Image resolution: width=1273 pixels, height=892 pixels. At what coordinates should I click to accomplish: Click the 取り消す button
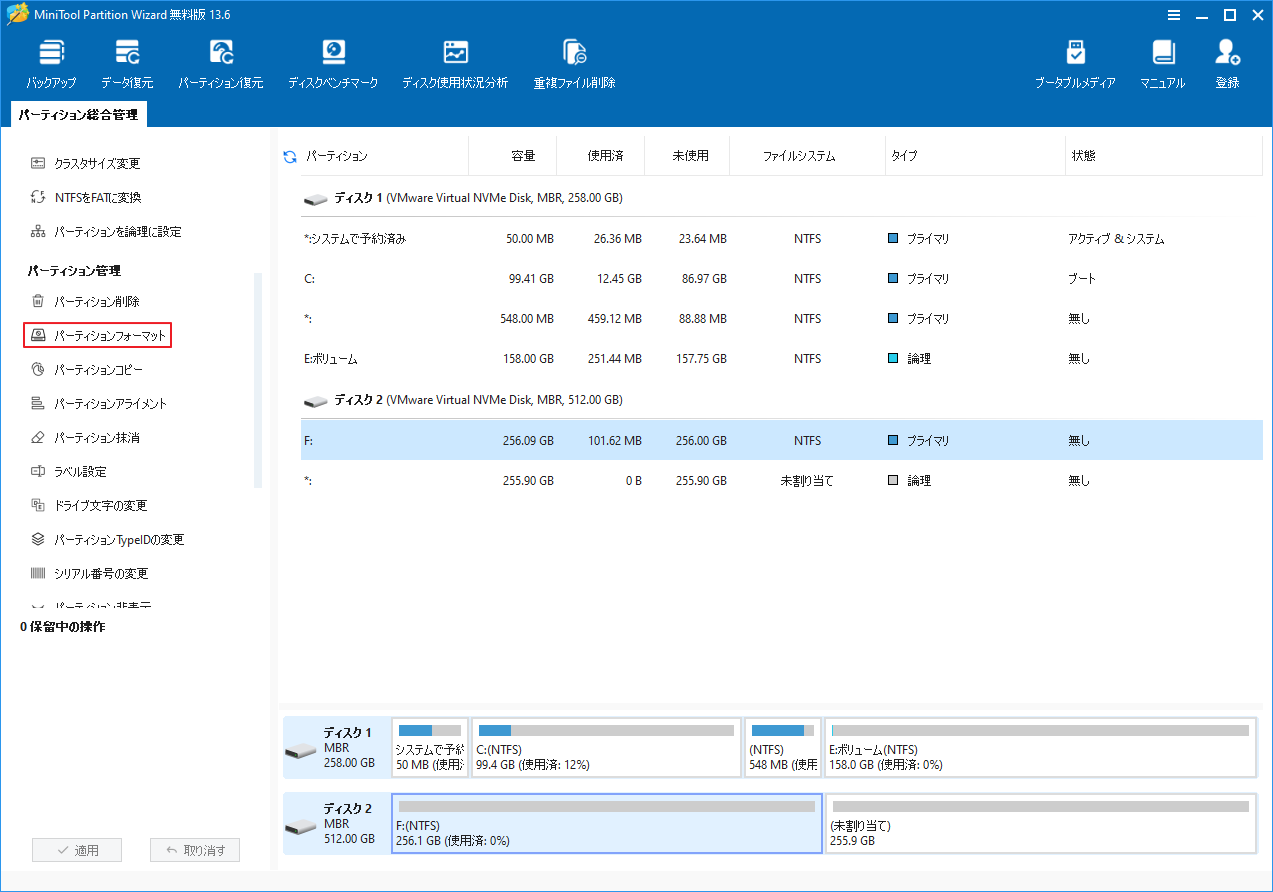click(195, 850)
